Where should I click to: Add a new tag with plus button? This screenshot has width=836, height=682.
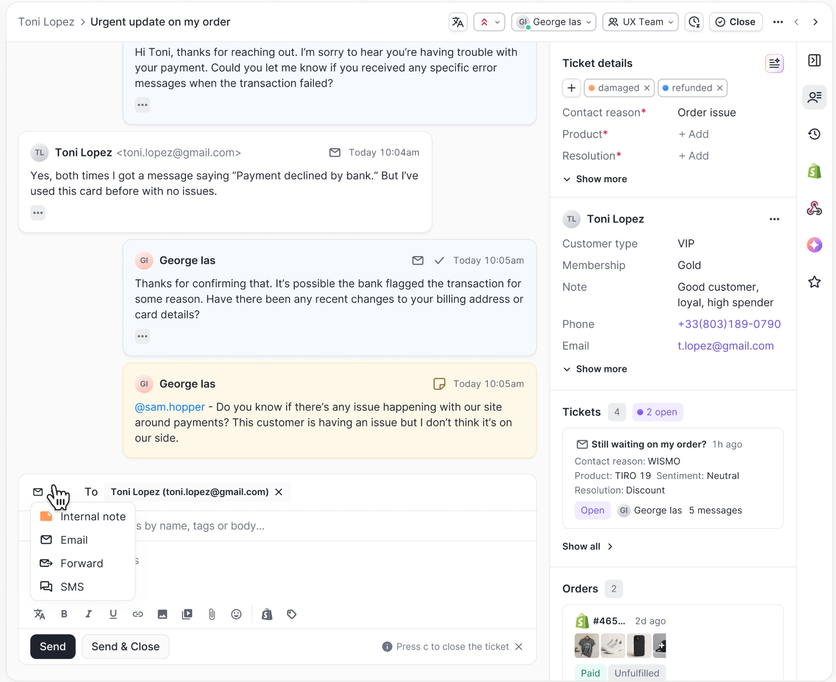coord(571,88)
